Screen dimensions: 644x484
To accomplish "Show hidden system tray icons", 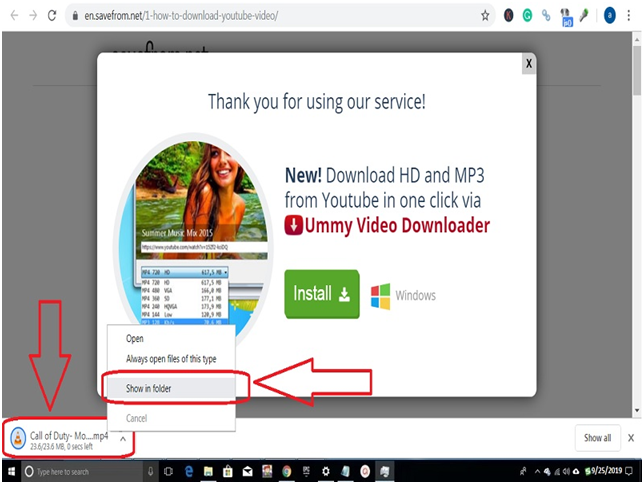I will click(x=537, y=472).
